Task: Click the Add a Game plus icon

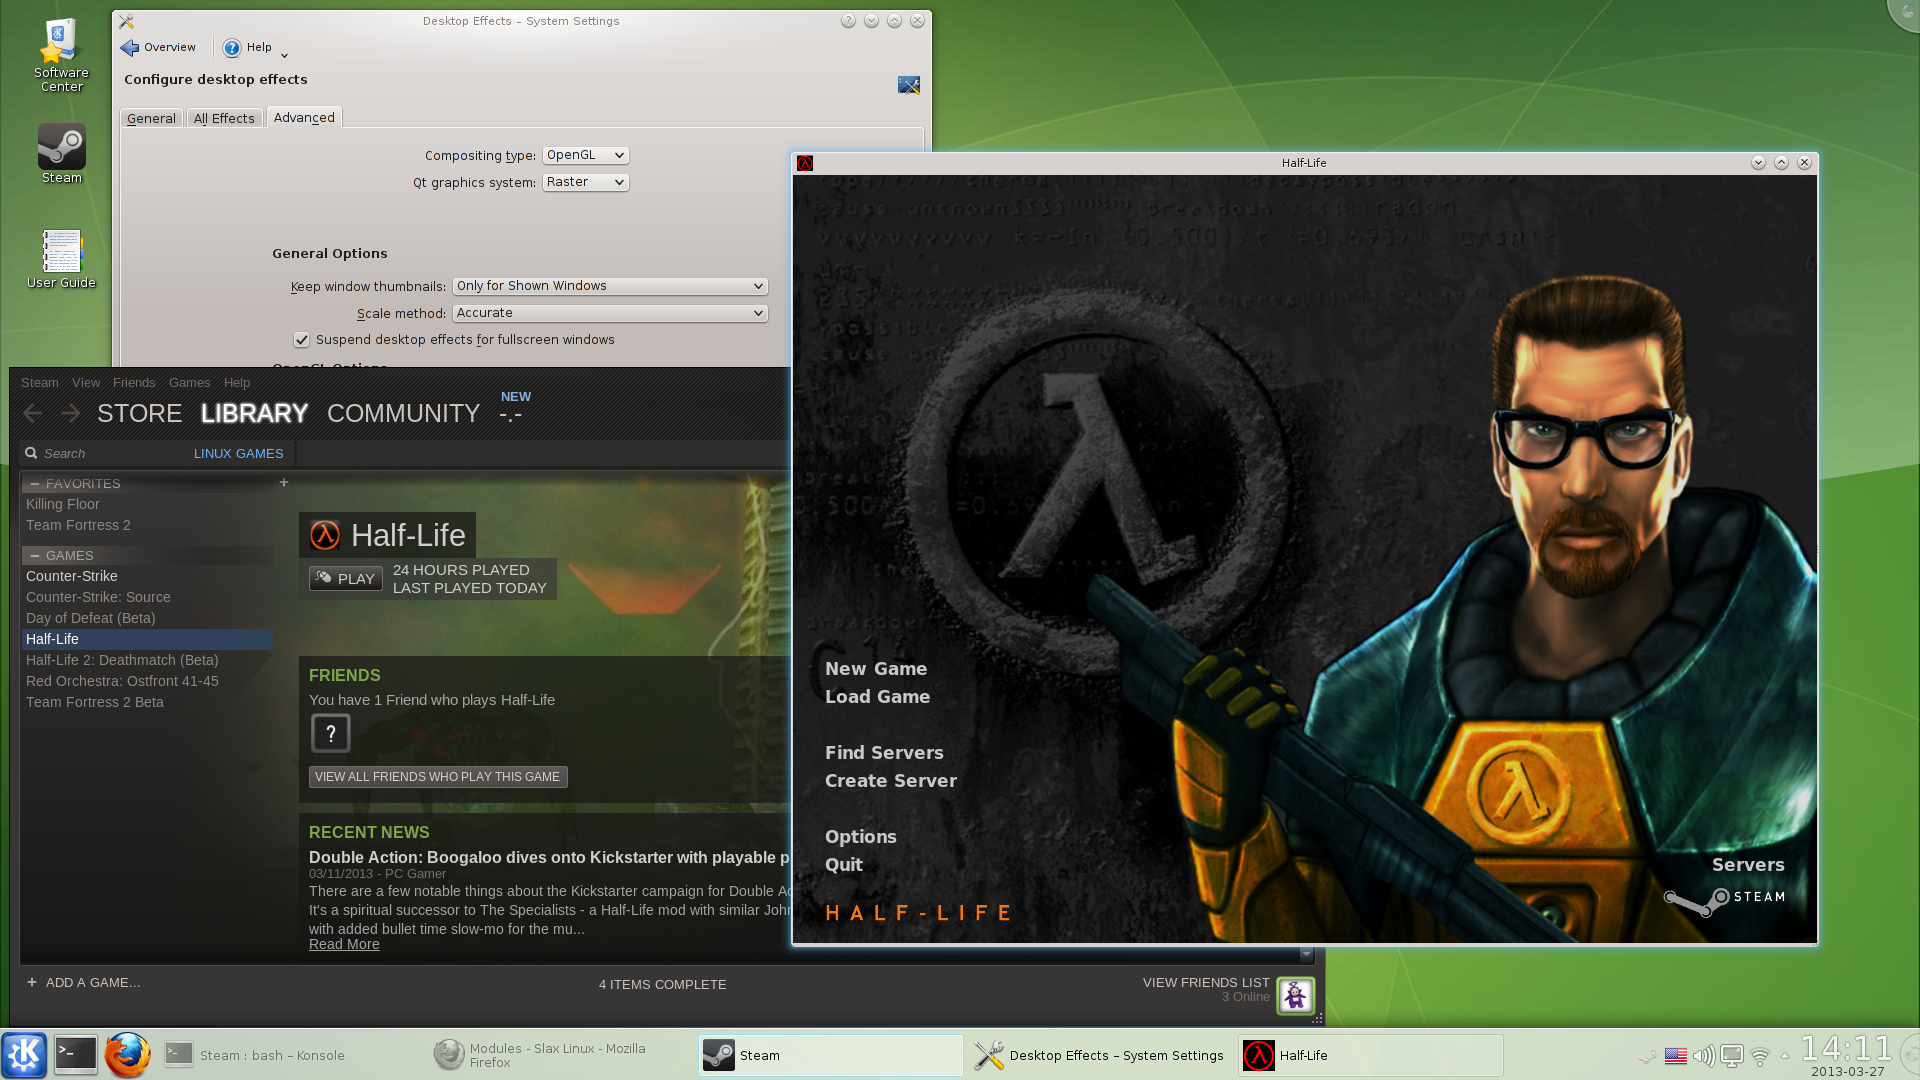Action: [x=32, y=982]
